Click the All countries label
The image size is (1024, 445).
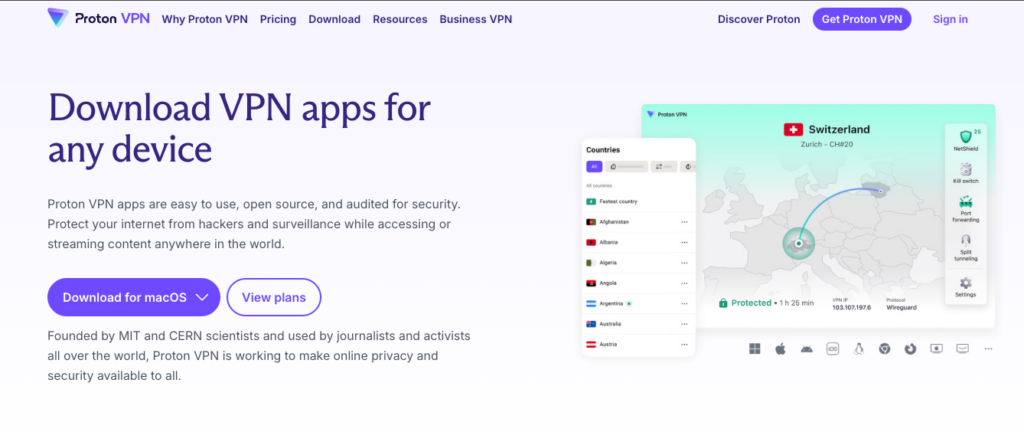[599, 186]
